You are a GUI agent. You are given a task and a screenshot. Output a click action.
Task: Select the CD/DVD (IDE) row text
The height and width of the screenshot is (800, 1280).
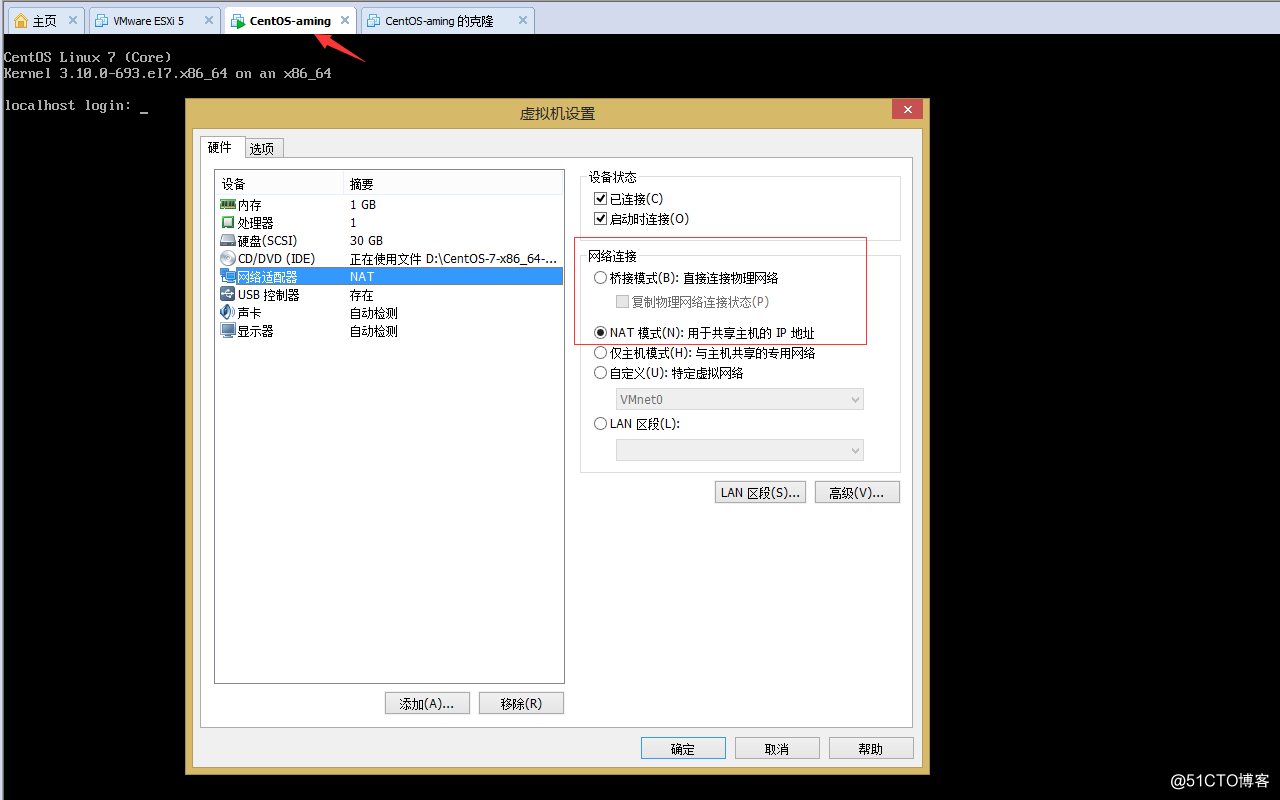click(x=277, y=258)
